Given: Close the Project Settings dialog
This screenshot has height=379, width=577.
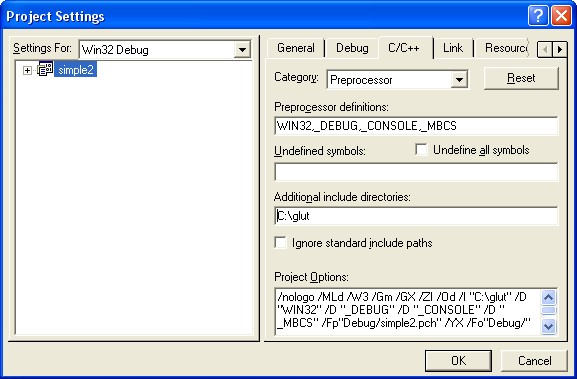Looking at the screenshot, I should click(561, 16).
